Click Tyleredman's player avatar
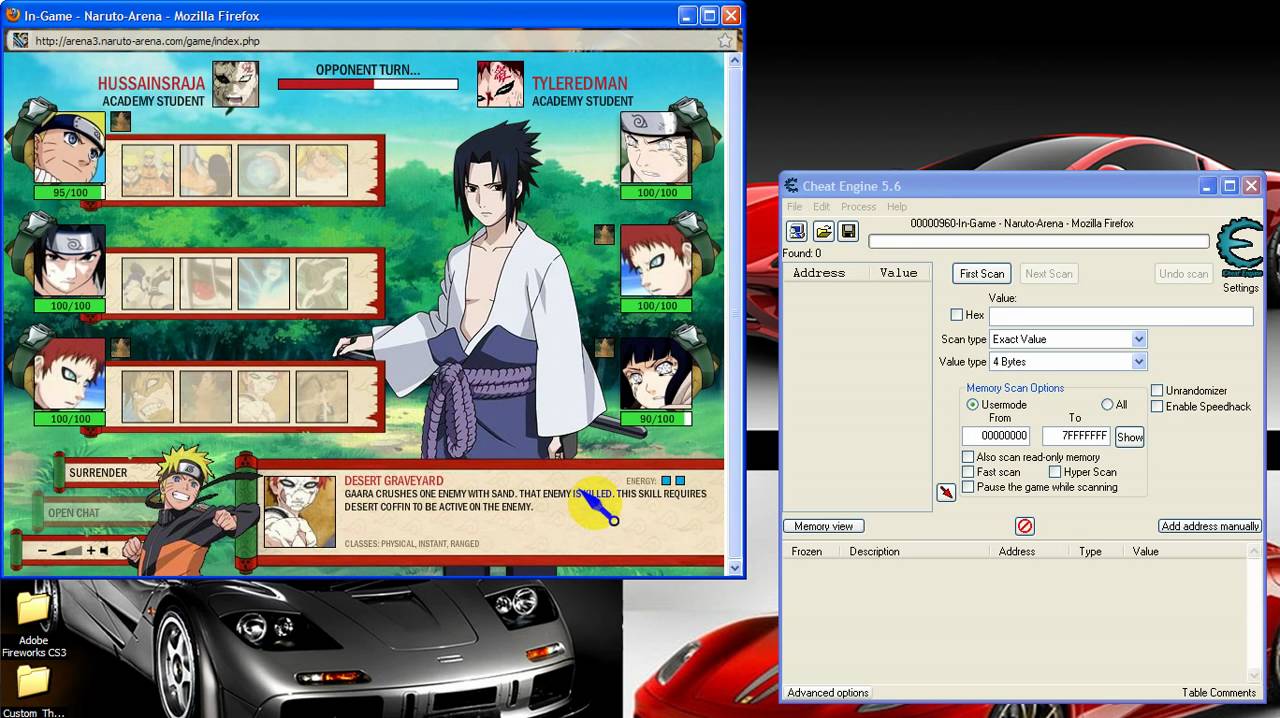This screenshot has width=1280, height=718. coord(500,85)
